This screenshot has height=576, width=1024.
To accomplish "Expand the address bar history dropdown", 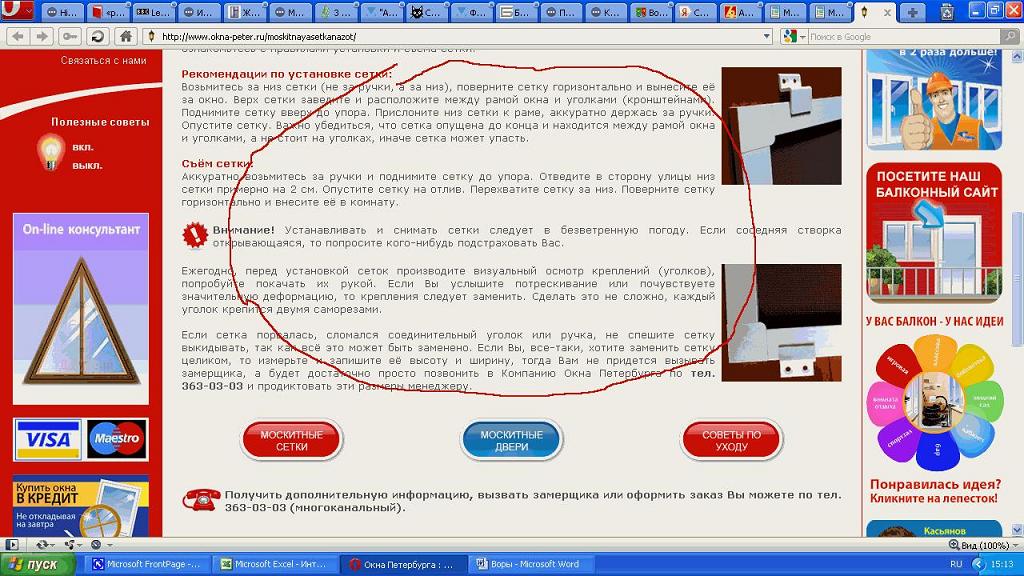I will (x=767, y=37).
